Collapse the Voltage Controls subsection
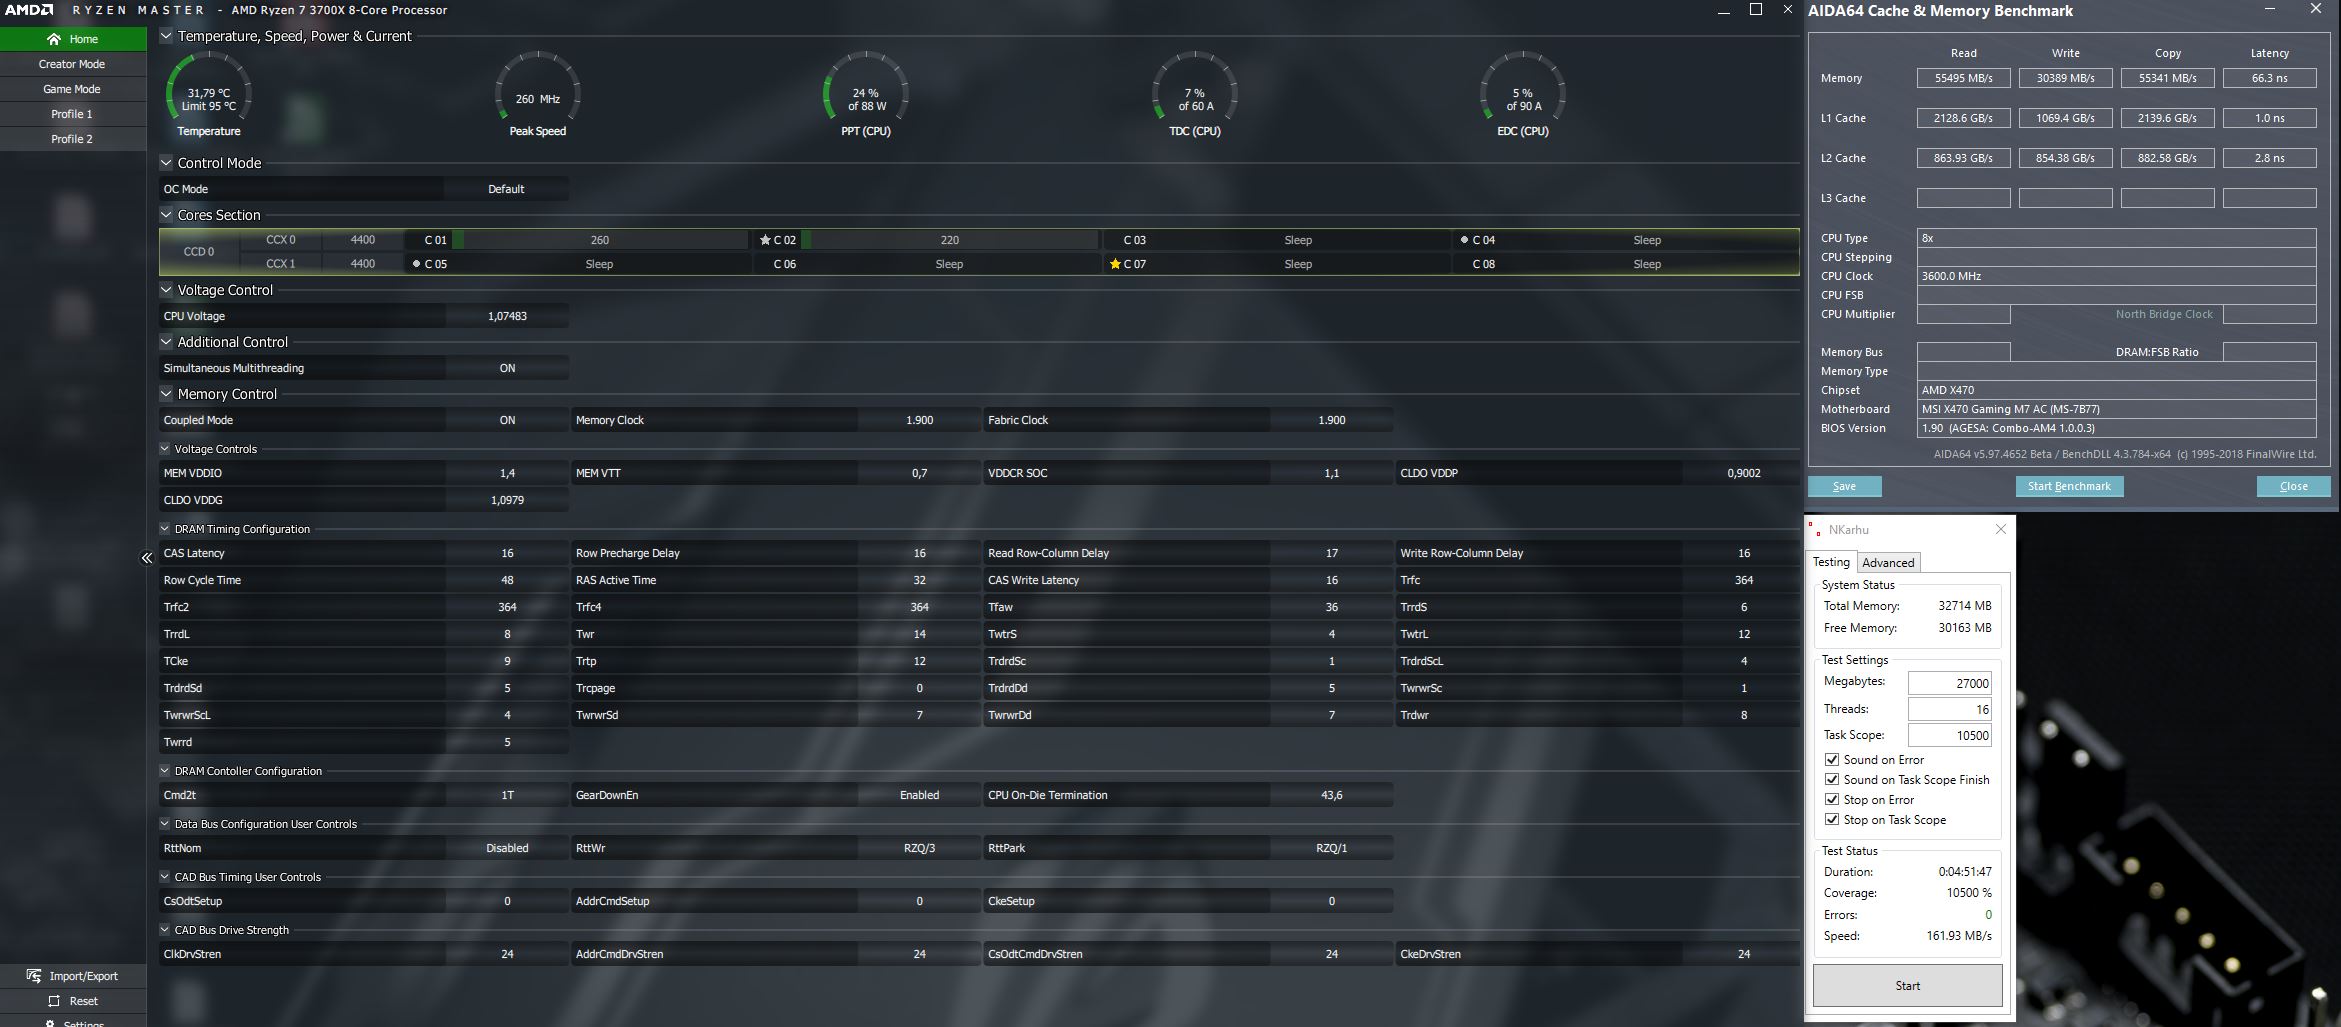The image size is (2341, 1027). pyautogui.click(x=165, y=449)
